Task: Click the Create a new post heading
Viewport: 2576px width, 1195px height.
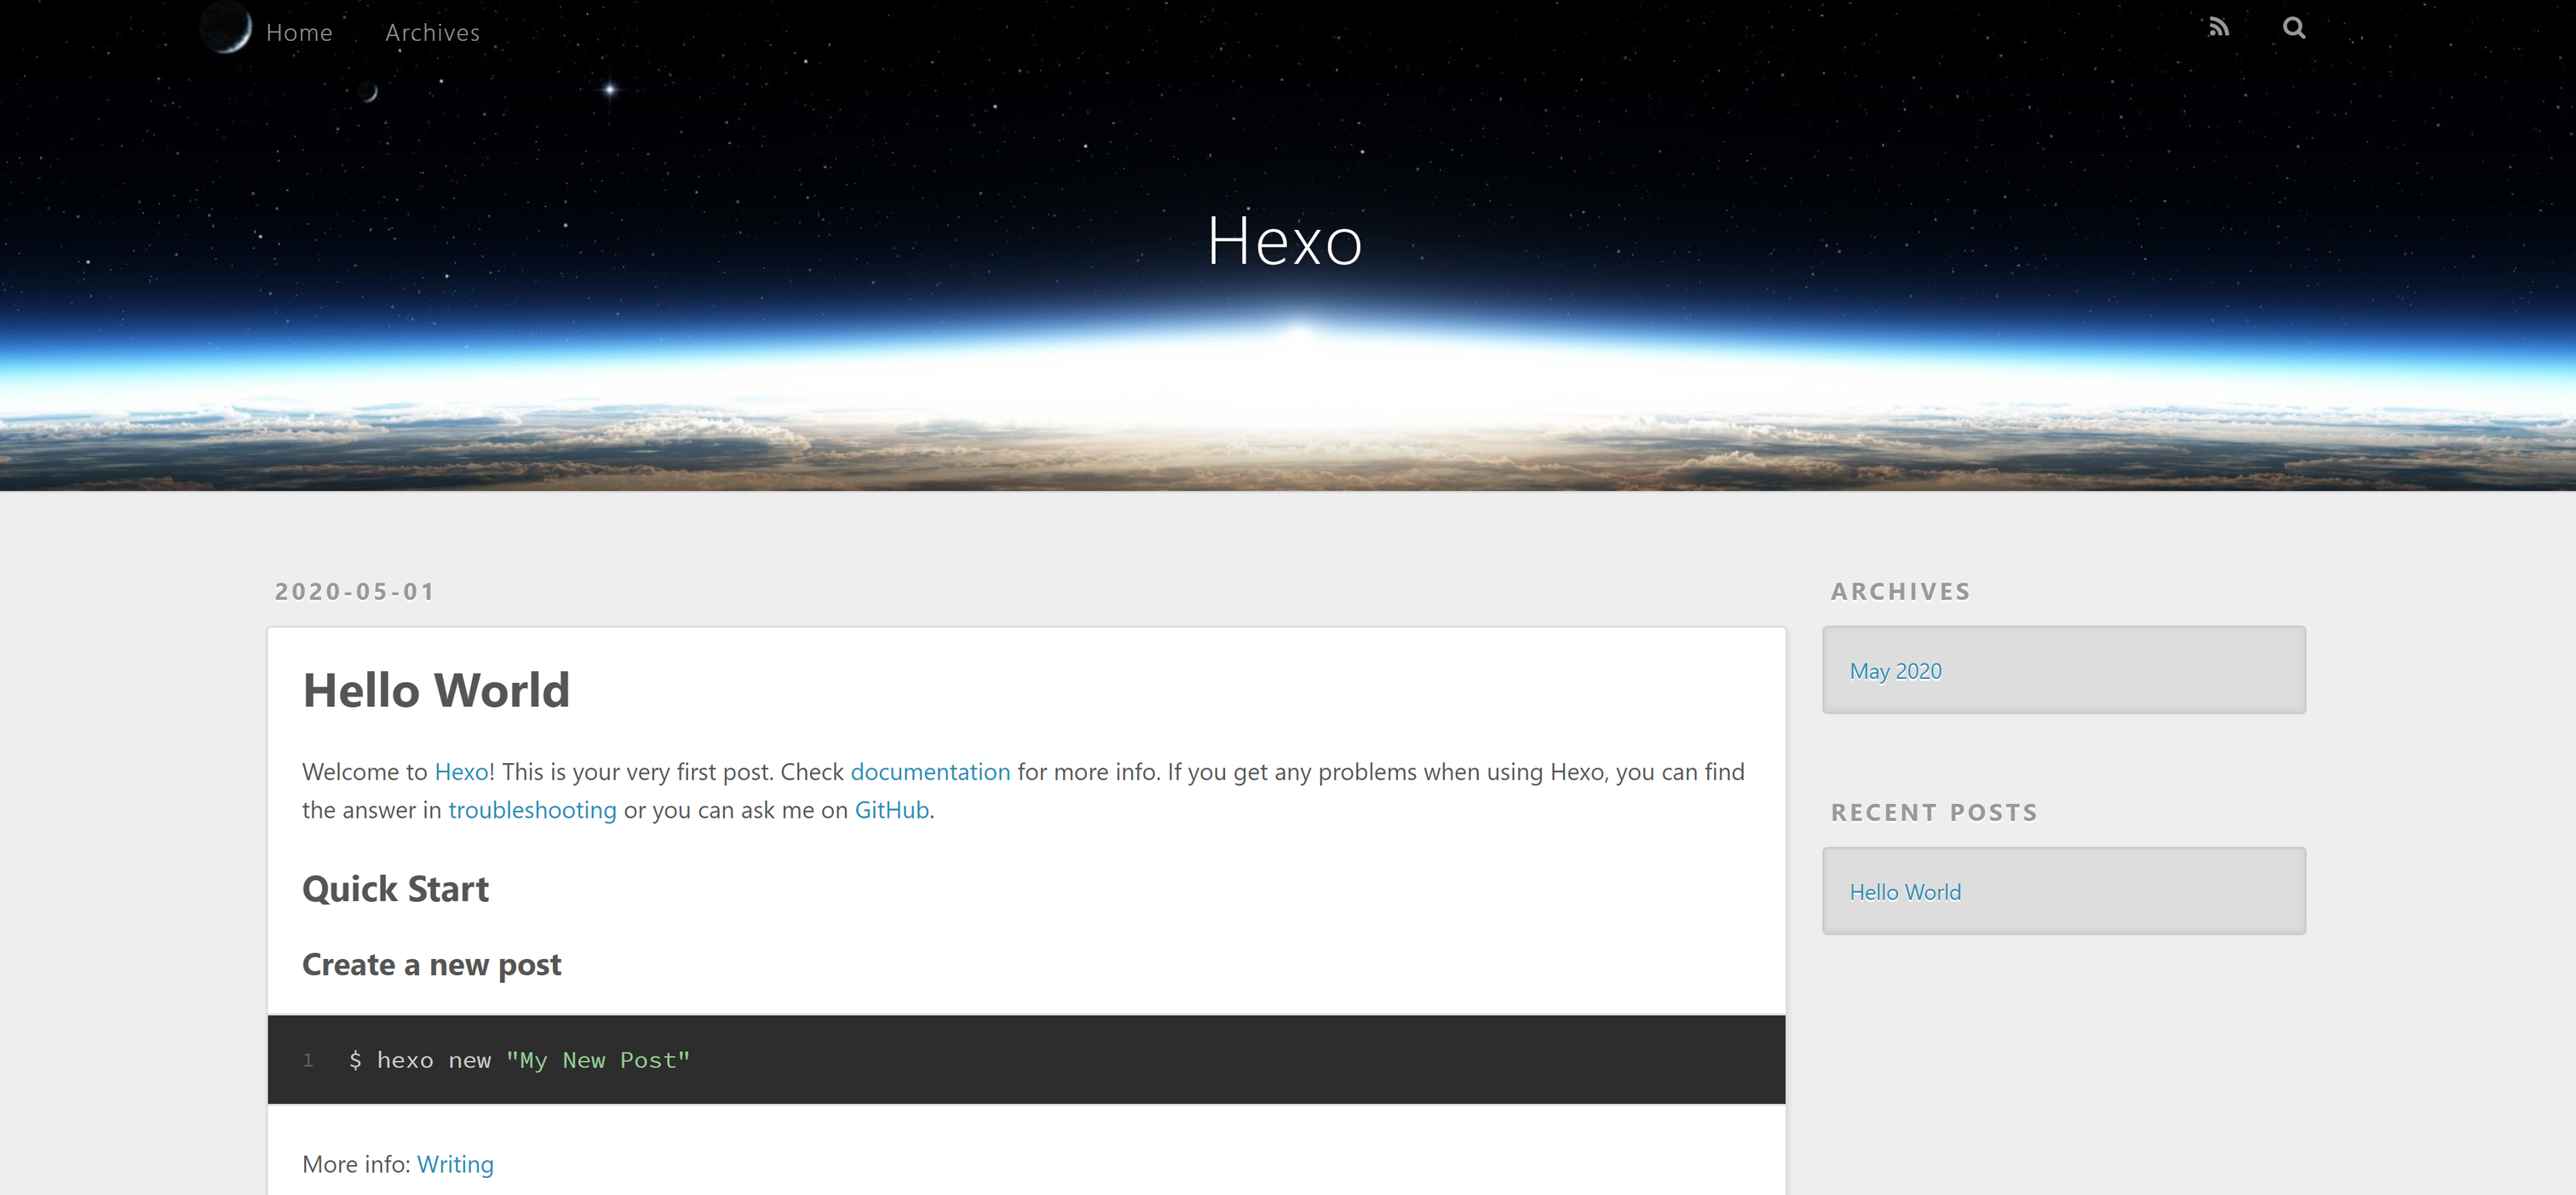Action: pyautogui.click(x=431, y=964)
